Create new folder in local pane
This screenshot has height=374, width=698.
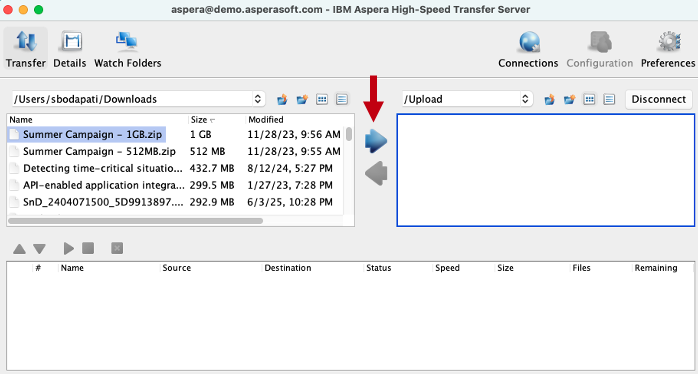point(302,99)
